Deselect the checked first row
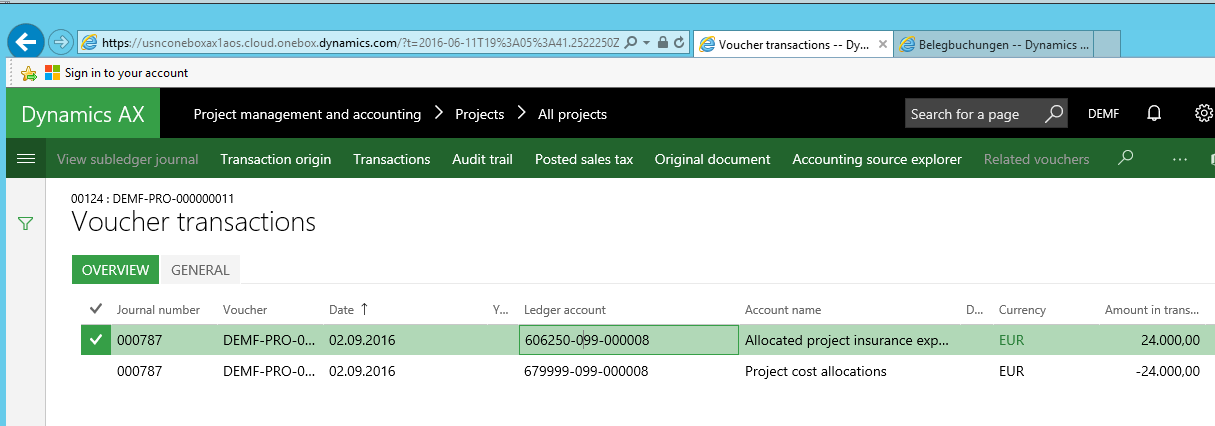The height and width of the screenshot is (426, 1215). point(96,340)
